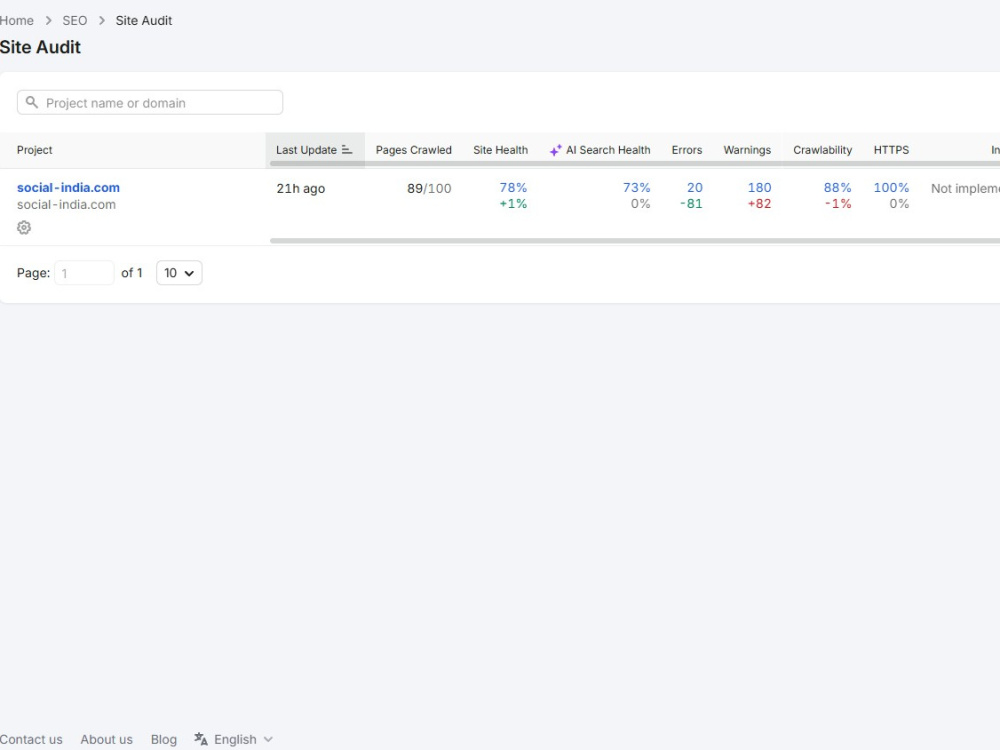1000x750 pixels.
Task: Sort by Pages Crawled column
Action: tap(413, 150)
